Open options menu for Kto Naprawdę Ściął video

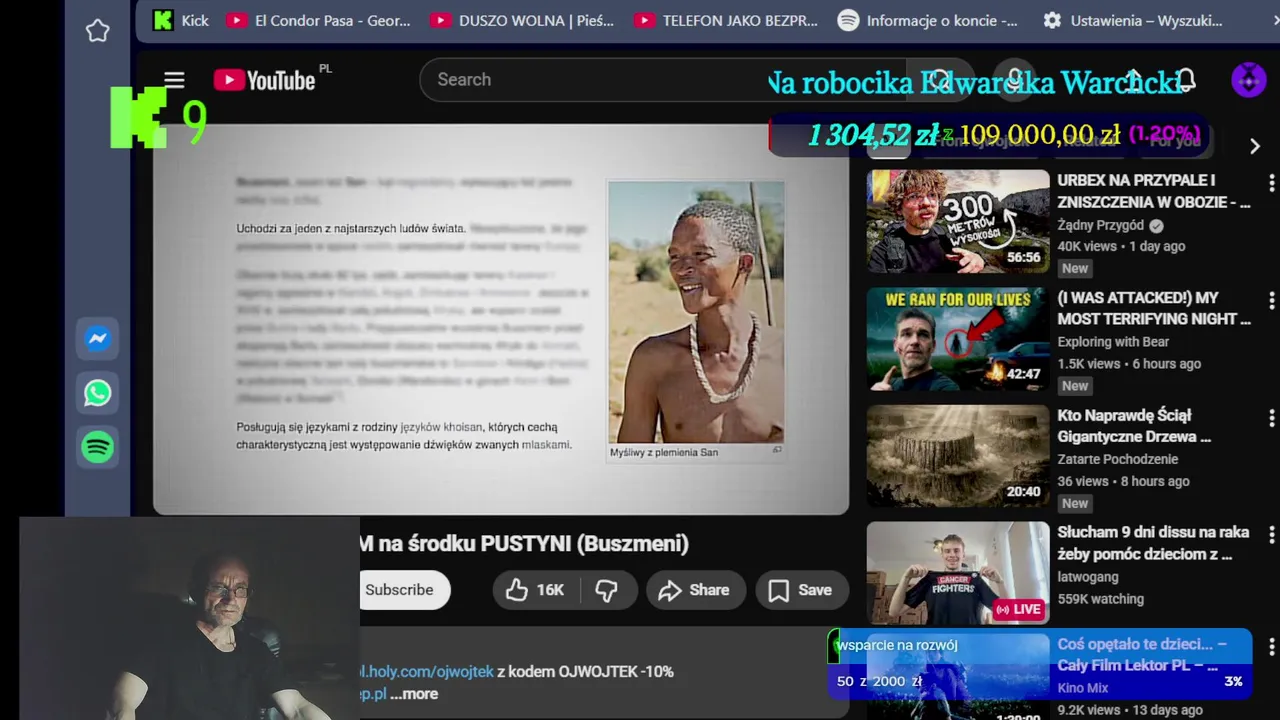click(1271, 417)
